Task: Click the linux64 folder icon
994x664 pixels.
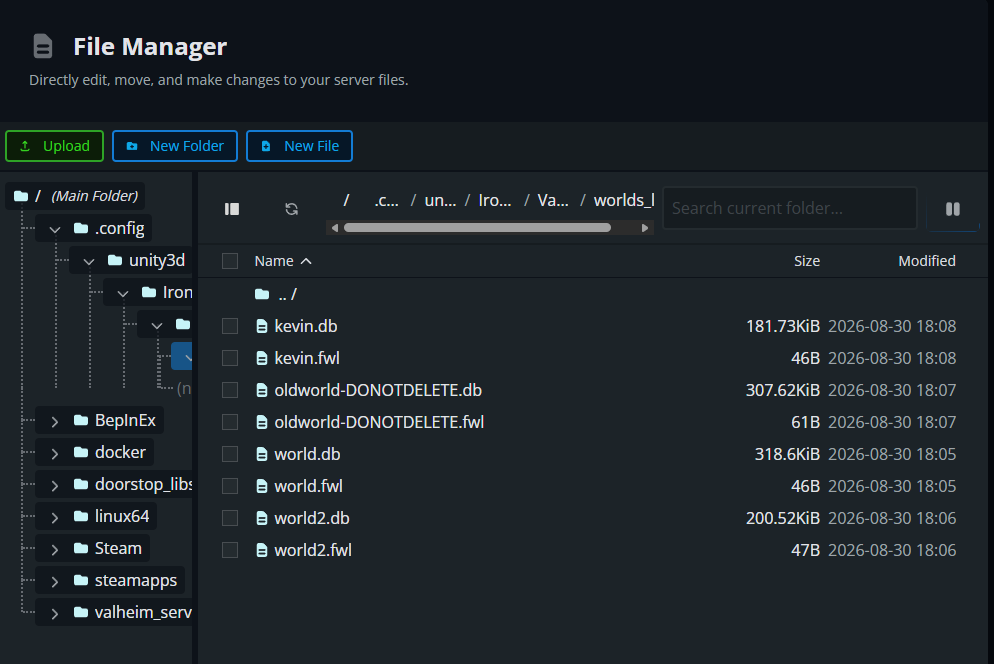Action: pyautogui.click(x=81, y=516)
